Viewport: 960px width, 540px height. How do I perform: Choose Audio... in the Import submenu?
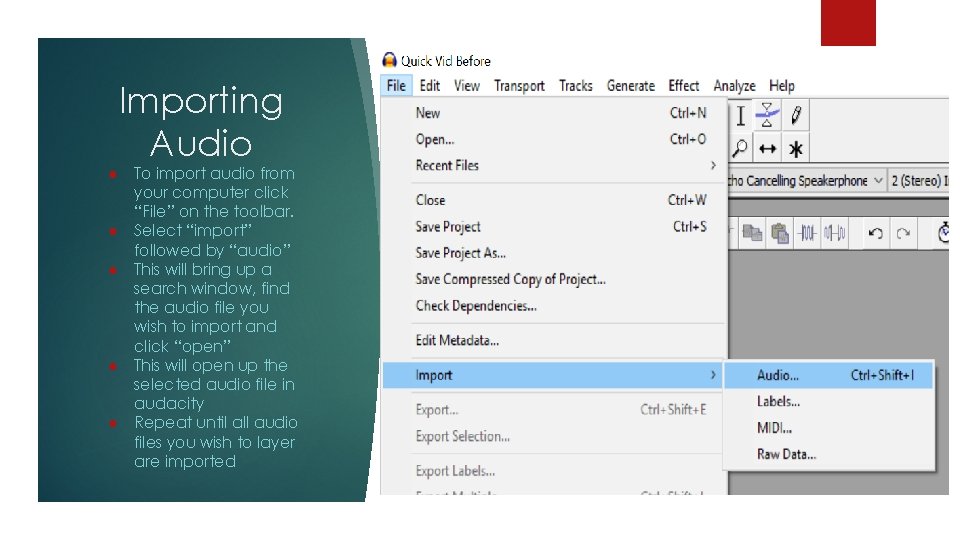pyautogui.click(x=828, y=375)
